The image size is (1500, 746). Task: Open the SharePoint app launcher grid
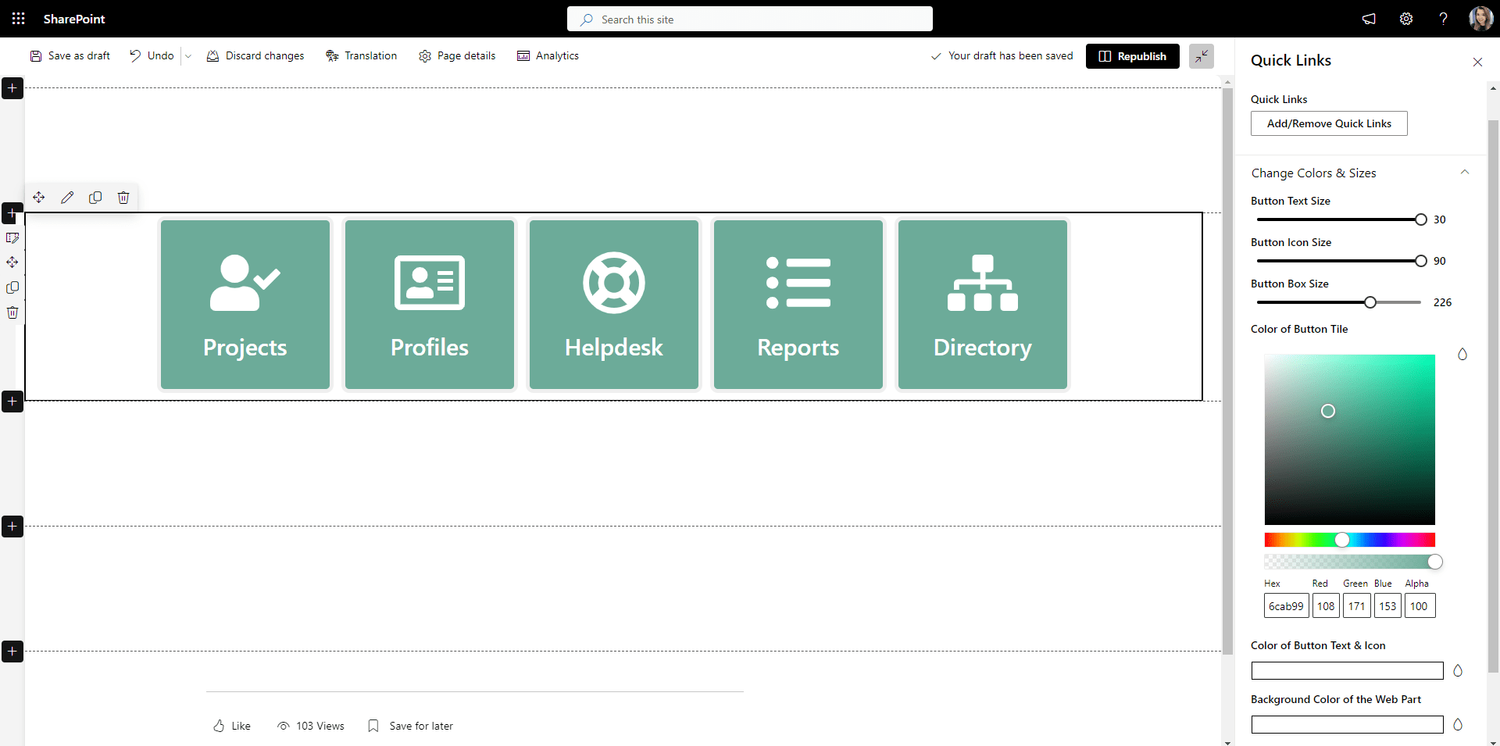tap(18, 18)
